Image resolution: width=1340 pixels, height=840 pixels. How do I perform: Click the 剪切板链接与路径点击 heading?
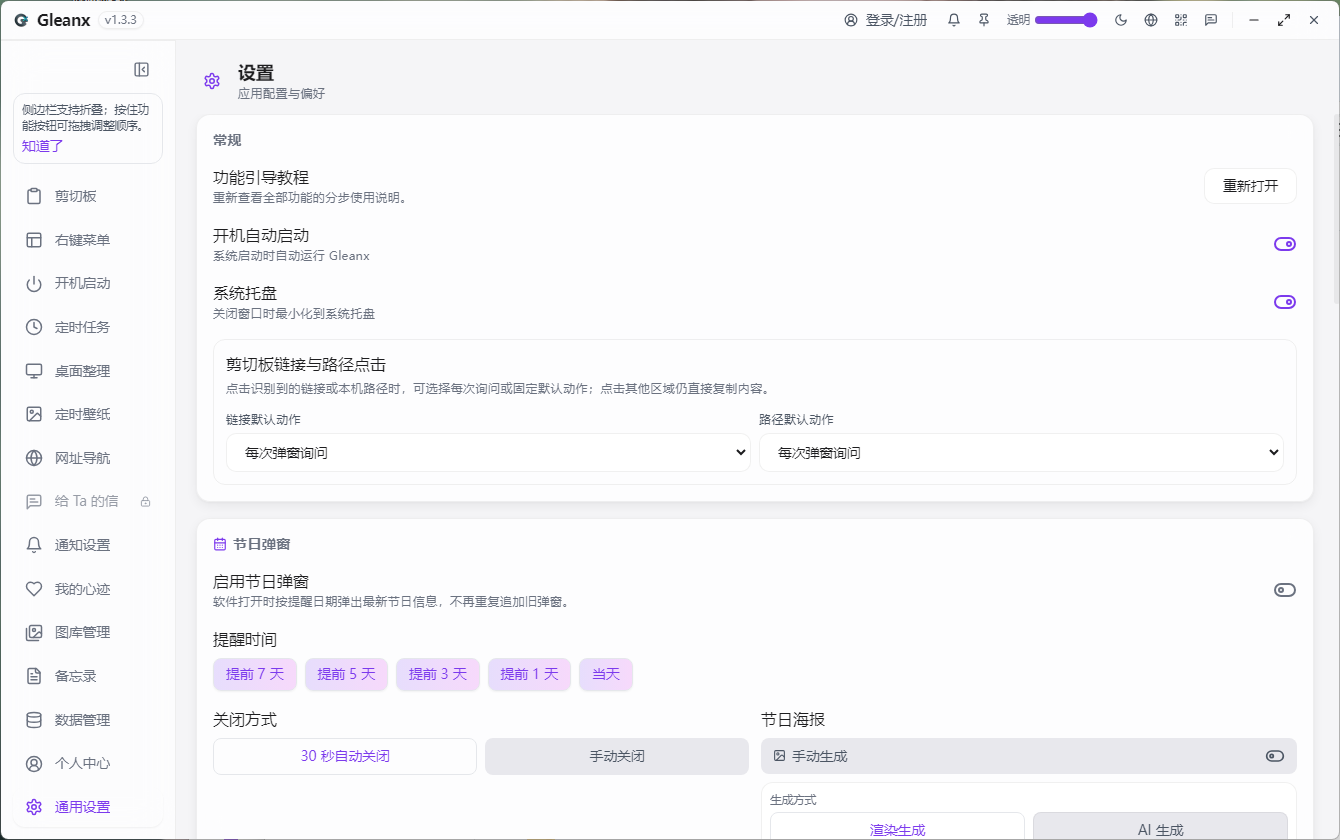306,365
